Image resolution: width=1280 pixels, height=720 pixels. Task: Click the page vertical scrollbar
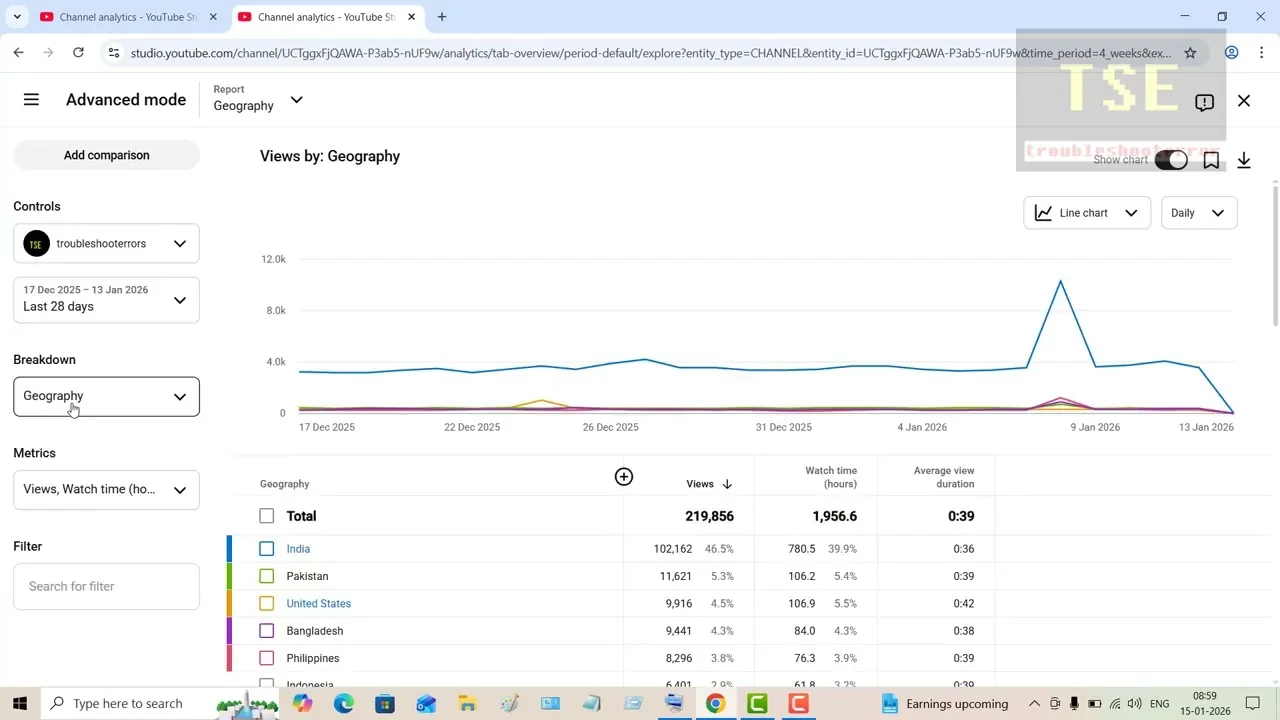tap(1275, 254)
